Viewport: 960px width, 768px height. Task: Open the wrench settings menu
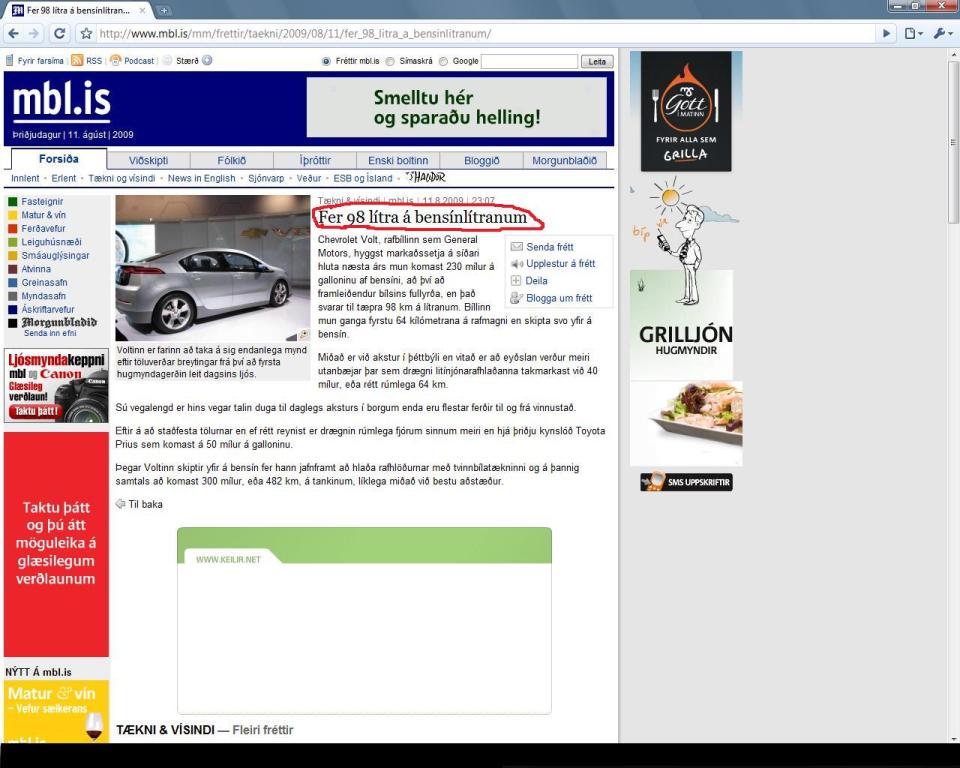pos(942,34)
